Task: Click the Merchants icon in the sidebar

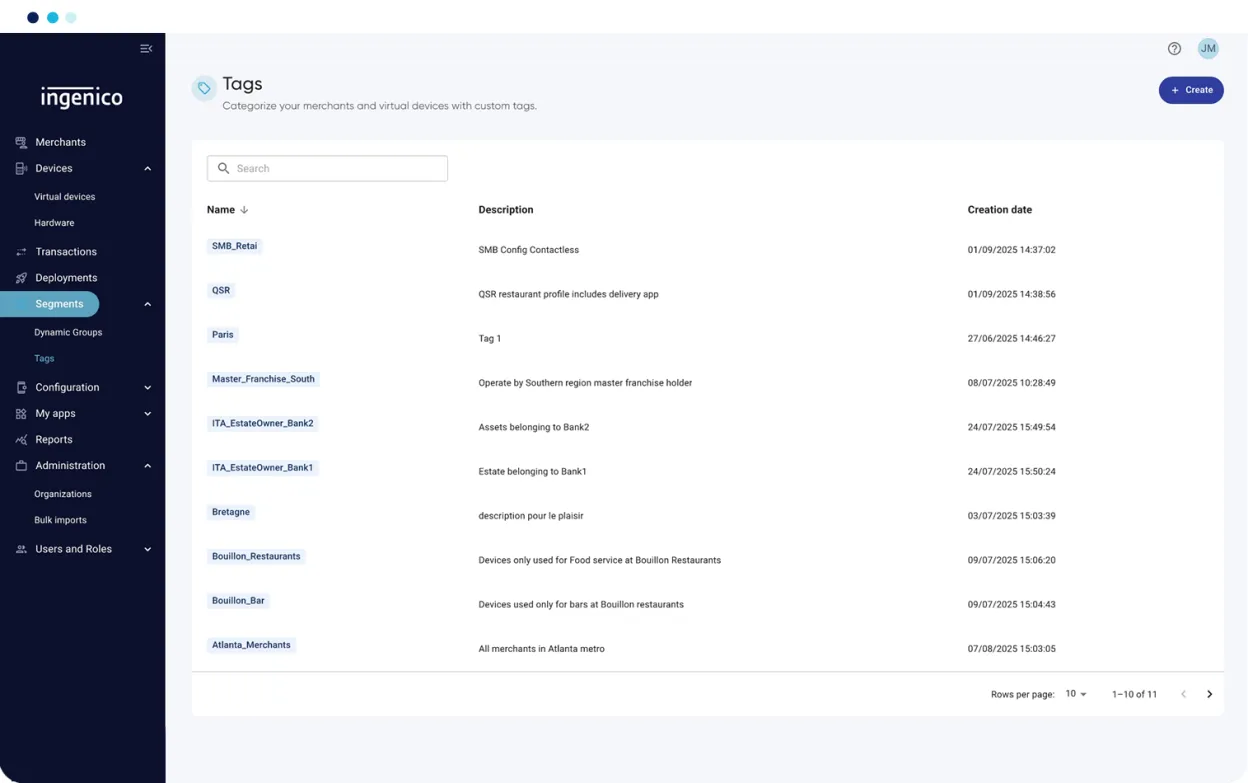Action: coord(21,142)
